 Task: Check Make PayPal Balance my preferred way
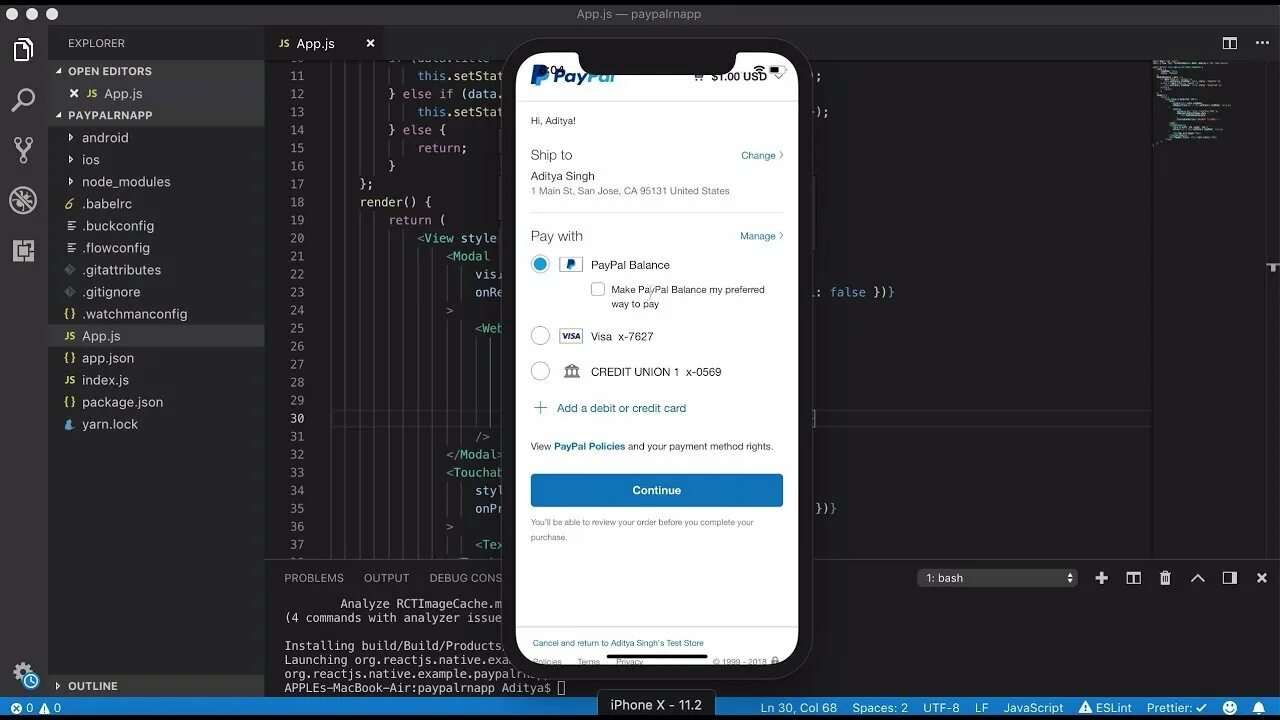[x=598, y=289]
